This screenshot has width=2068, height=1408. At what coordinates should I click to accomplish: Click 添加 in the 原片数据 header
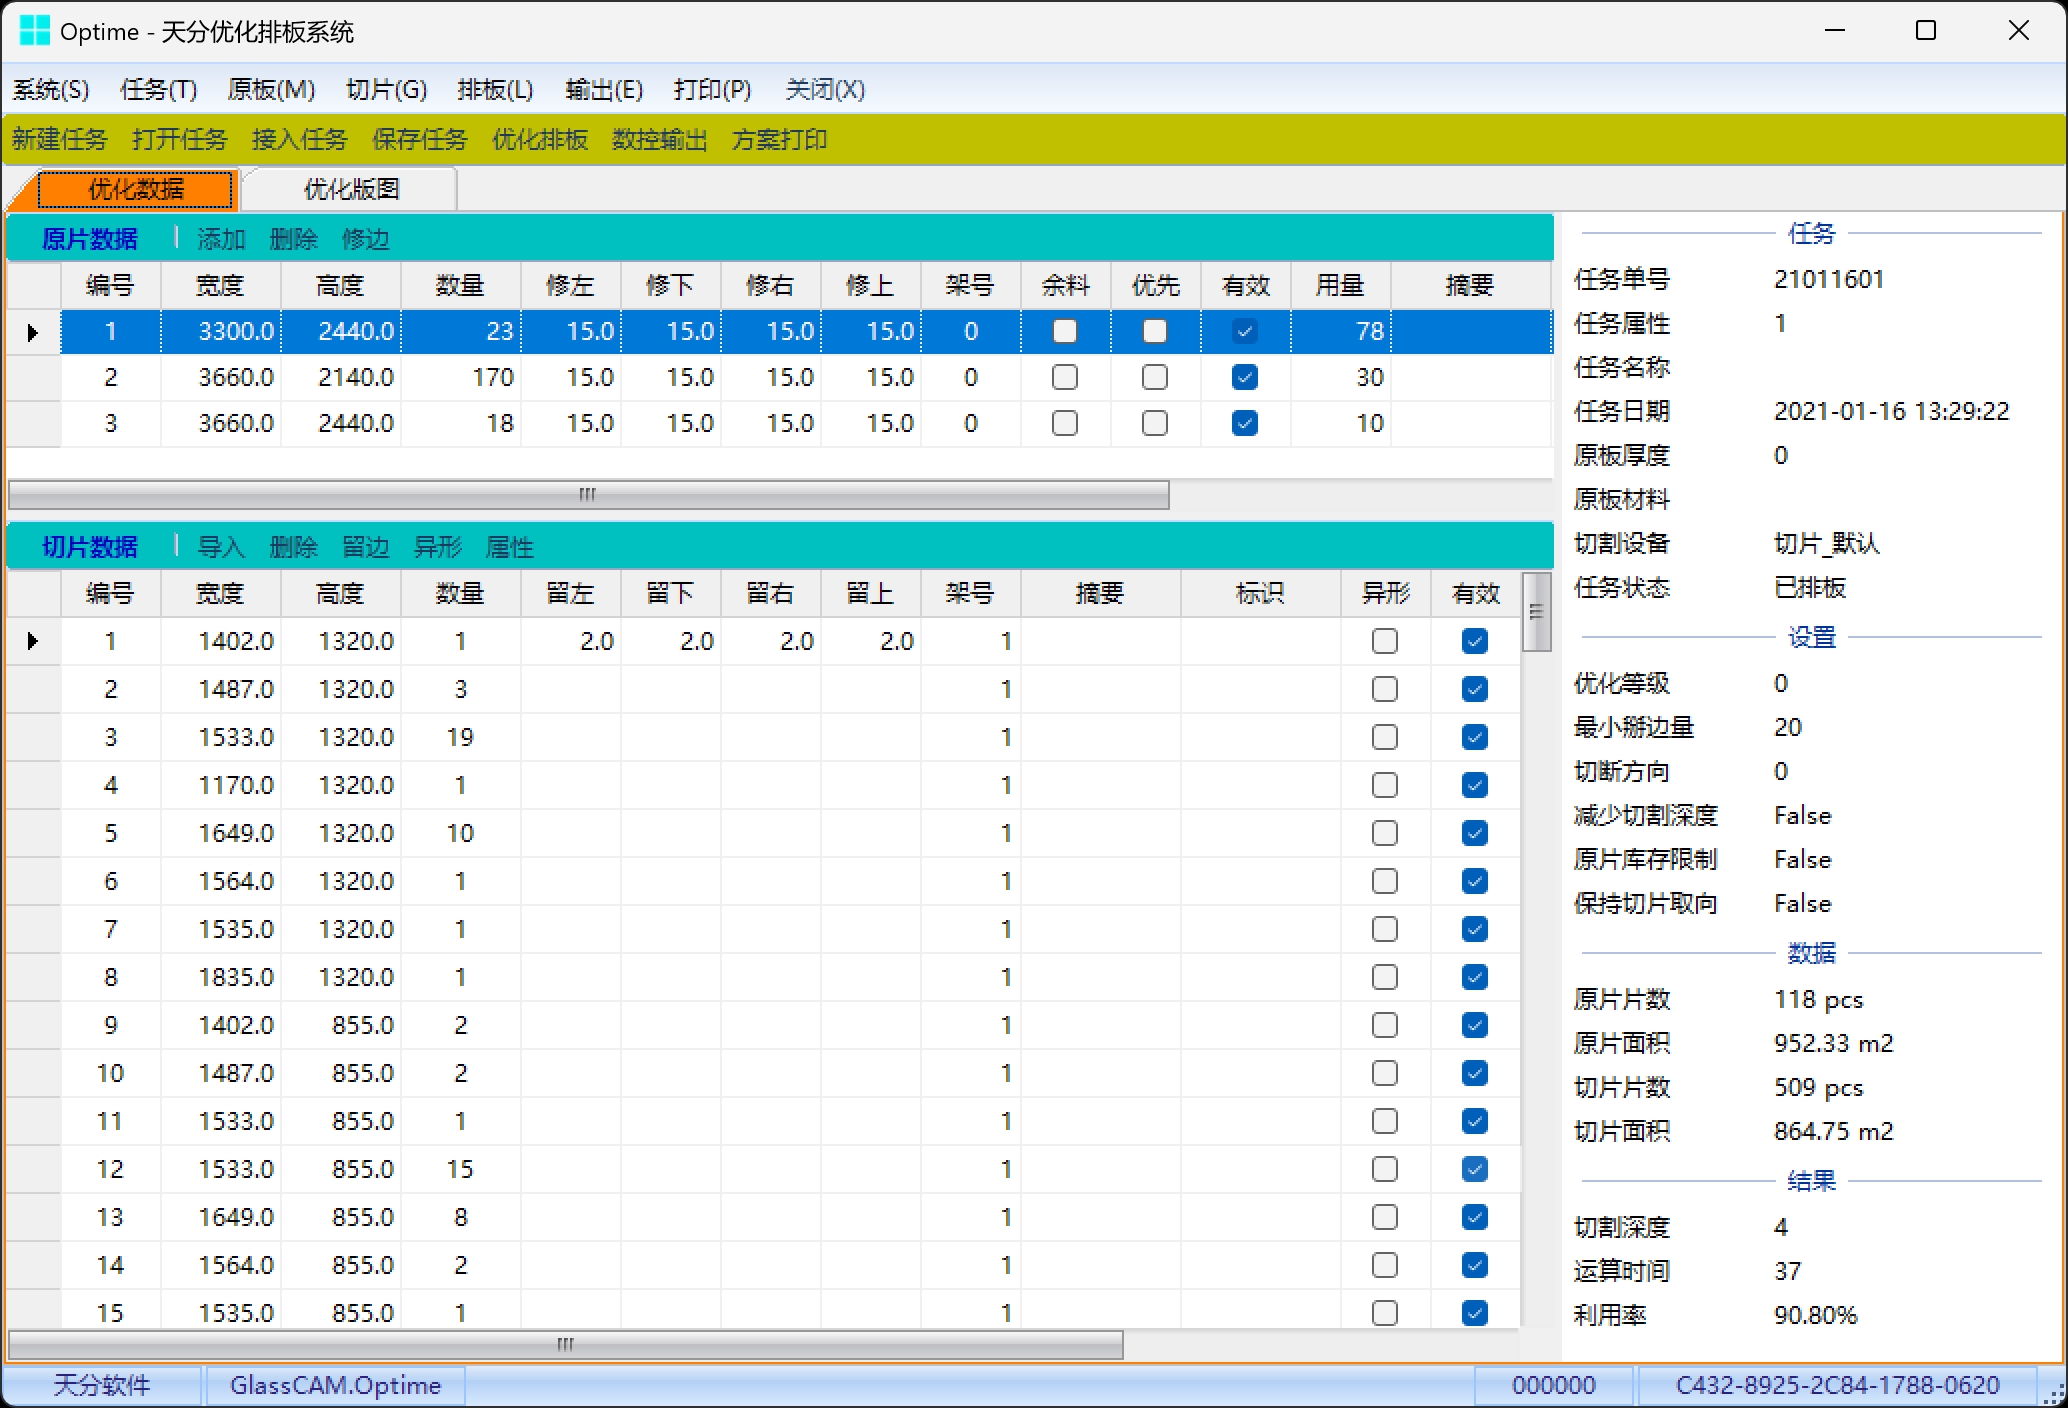pos(221,239)
